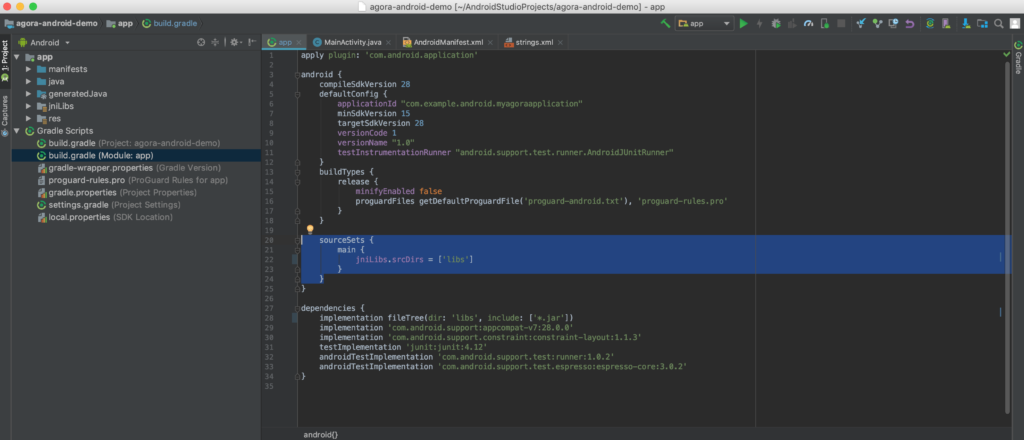
Task: Click the Search Everywhere magnifier icon
Action: [x=999, y=24]
